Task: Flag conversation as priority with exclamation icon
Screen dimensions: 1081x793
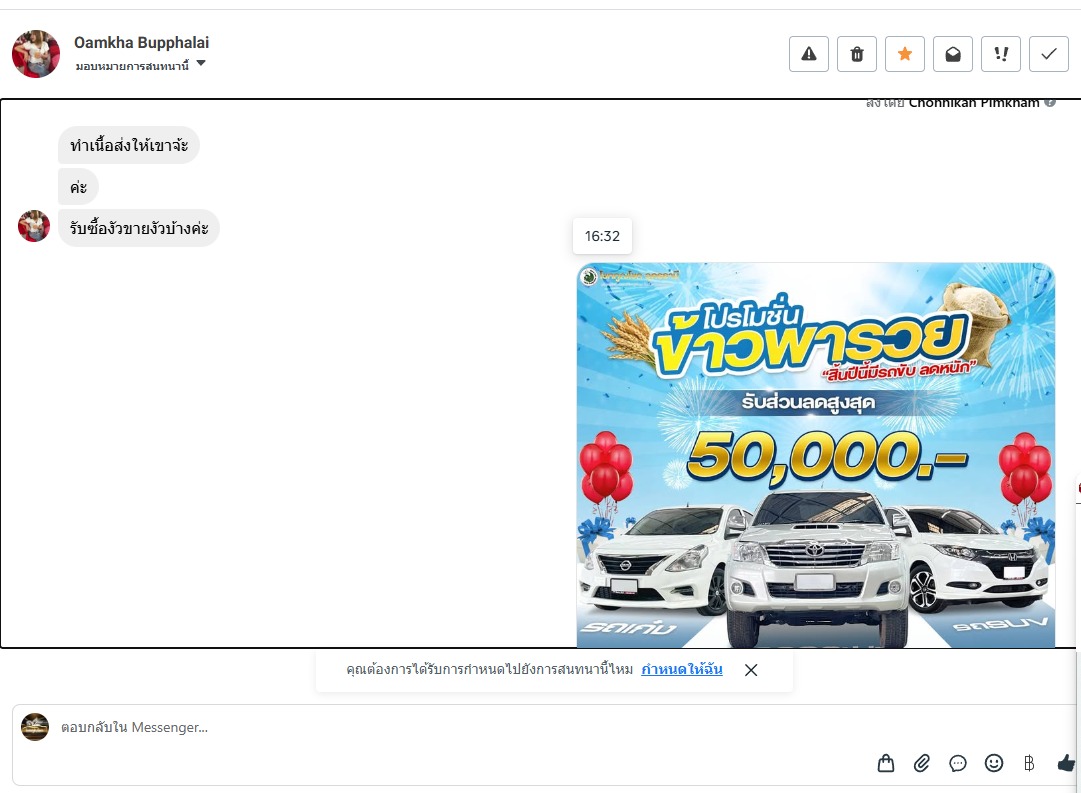Action: click(x=1001, y=54)
